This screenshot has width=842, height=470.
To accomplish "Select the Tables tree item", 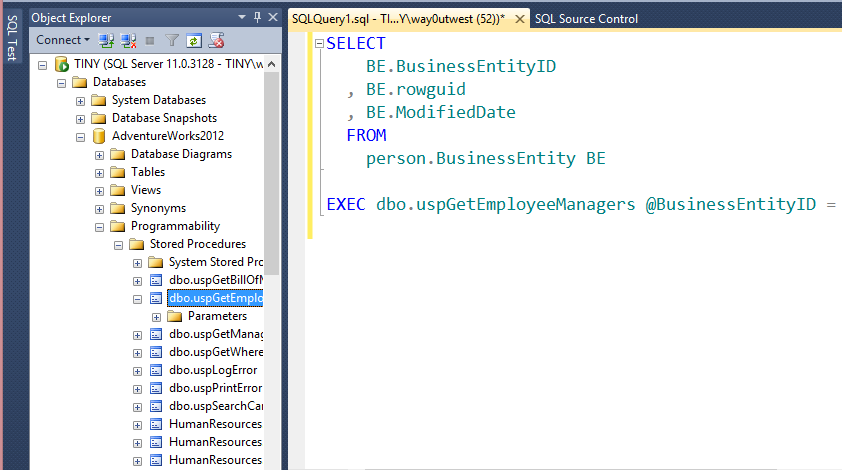I will [148, 172].
